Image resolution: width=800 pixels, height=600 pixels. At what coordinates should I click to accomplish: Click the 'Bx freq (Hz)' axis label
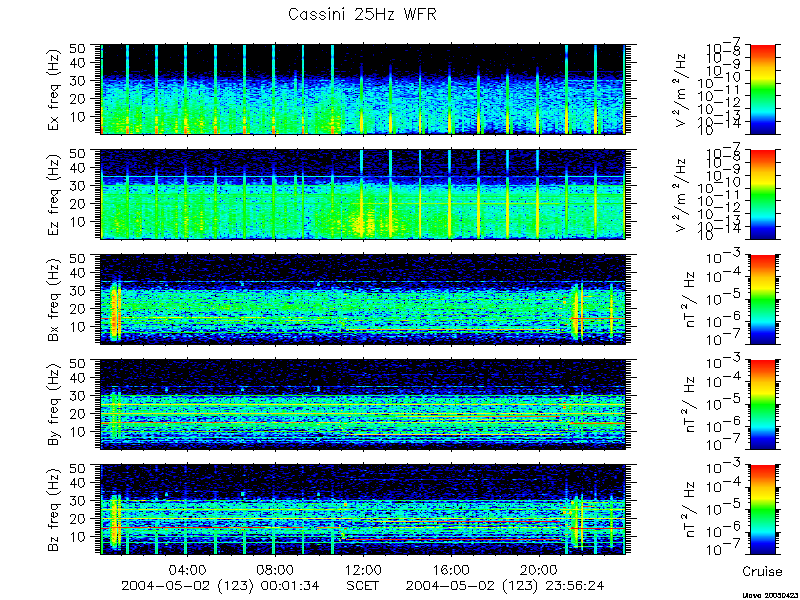click(54, 299)
